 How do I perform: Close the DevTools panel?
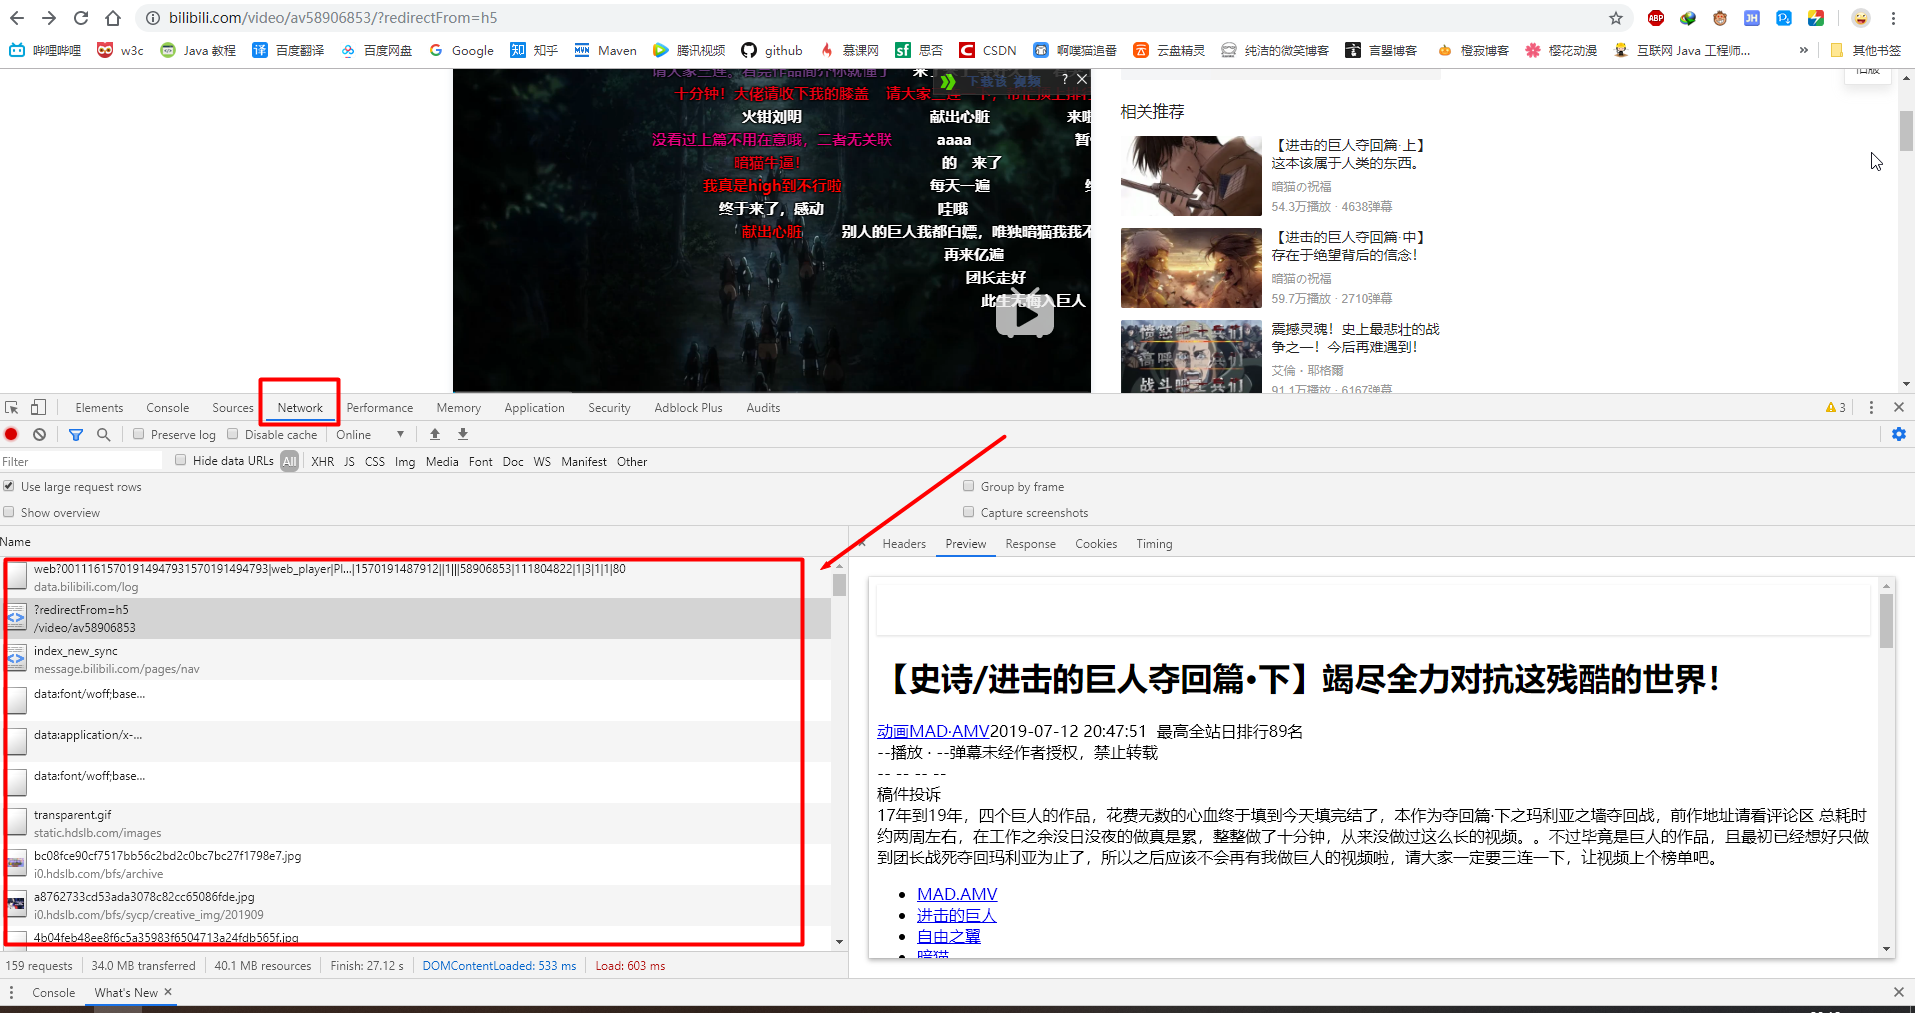coord(1899,407)
